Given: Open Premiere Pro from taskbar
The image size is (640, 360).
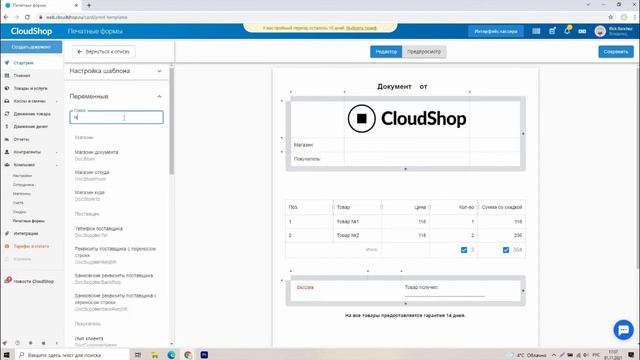Looking at the screenshot, I should tap(204, 355).
